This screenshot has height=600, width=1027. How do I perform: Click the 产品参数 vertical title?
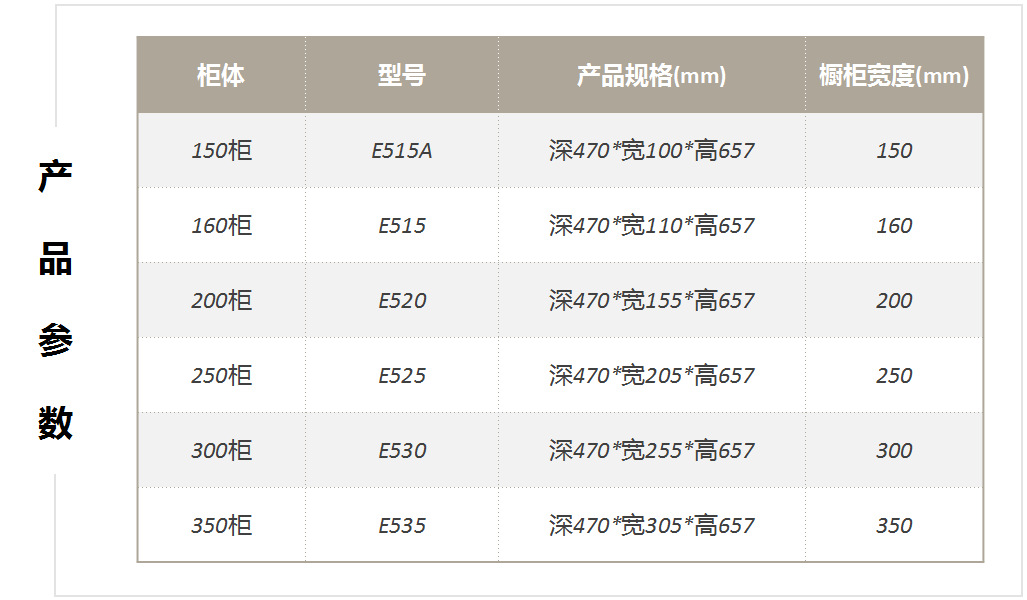56,300
